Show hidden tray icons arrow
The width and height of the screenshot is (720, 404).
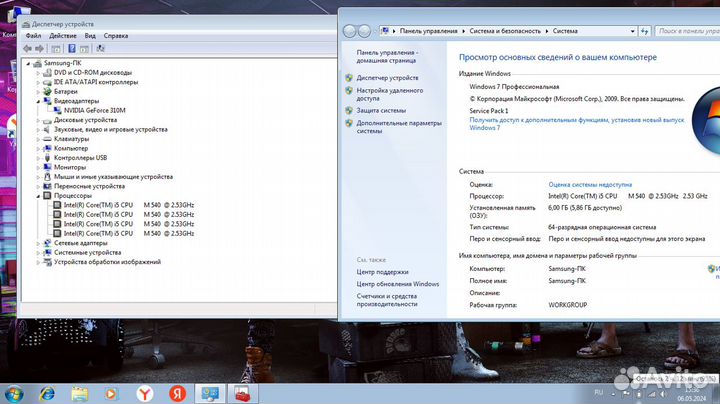tap(613, 394)
